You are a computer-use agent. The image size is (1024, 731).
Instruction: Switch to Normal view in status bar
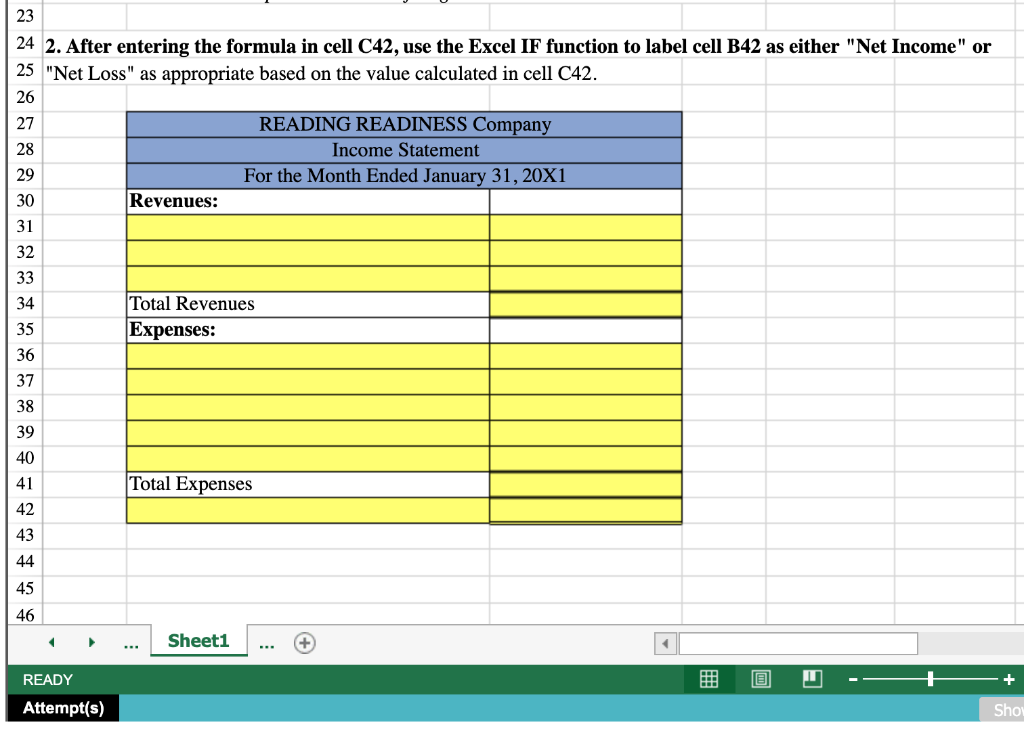pos(709,679)
